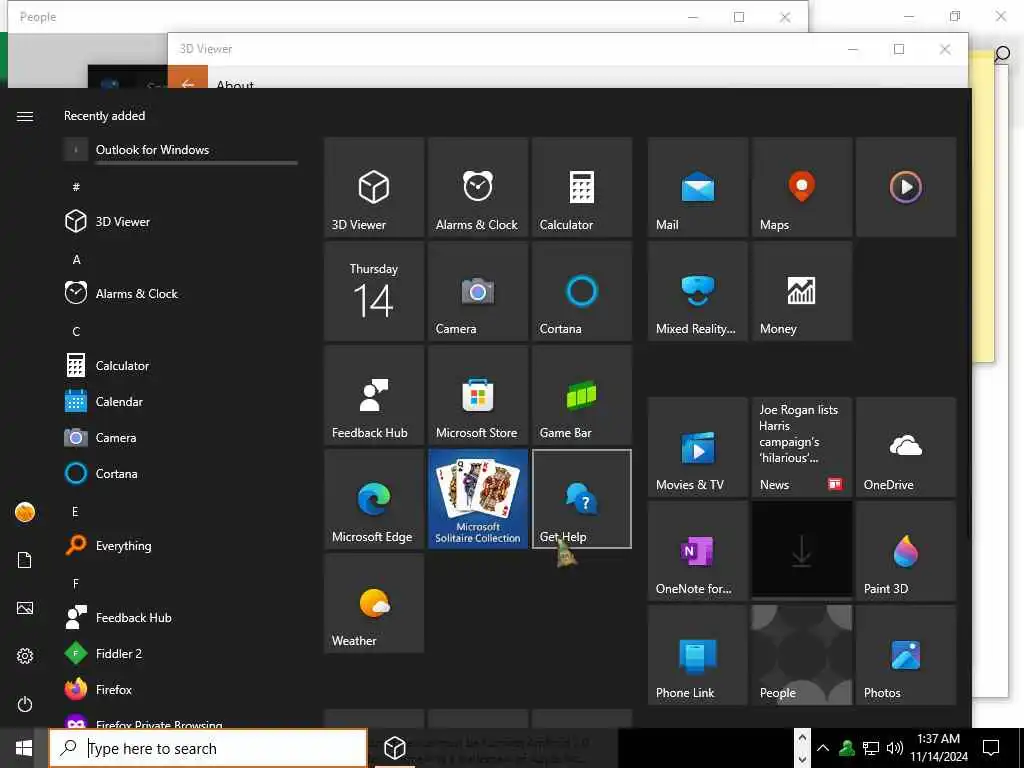Open the Maps tile
This screenshot has height=768, width=1024.
point(801,187)
